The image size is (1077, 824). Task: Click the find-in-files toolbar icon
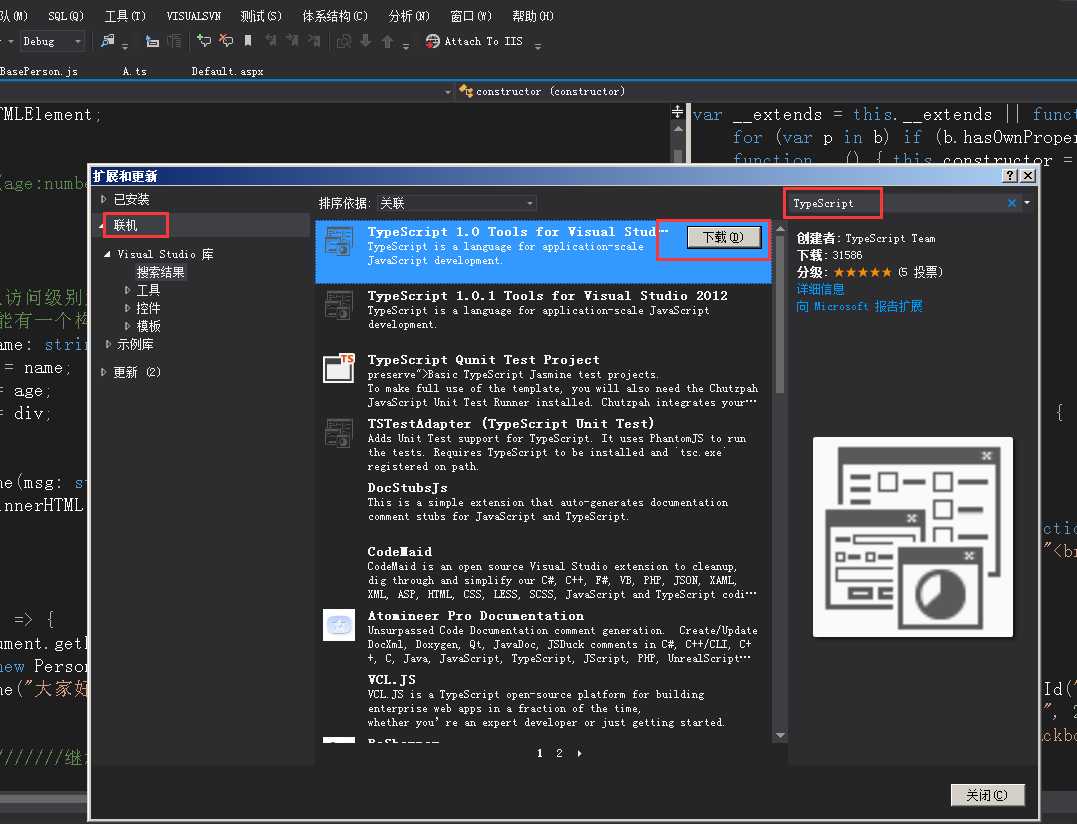(108, 41)
